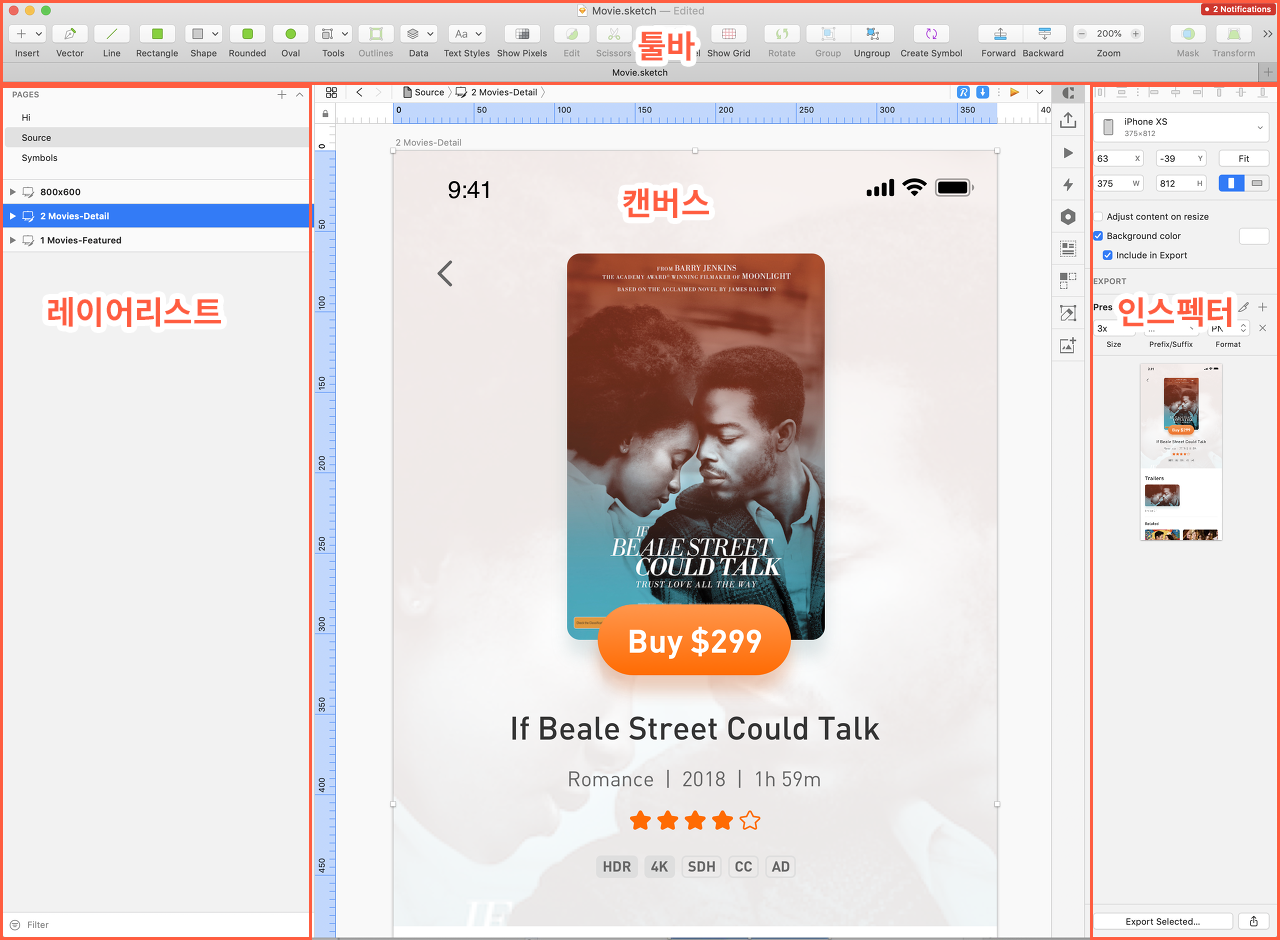
Task: Expand the 800x600 artboard layers
Action: click(x=12, y=192)
